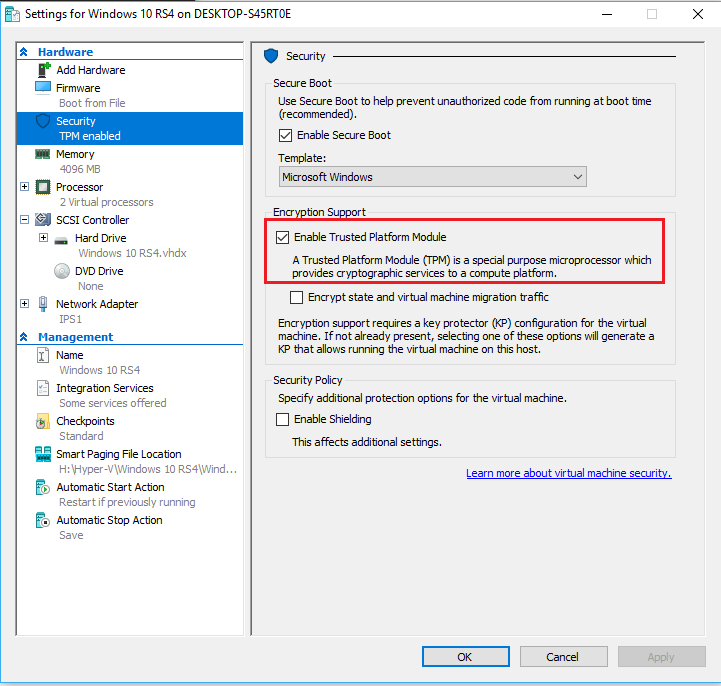Image resolution: width=721 pixels, height=686 pixels.
Task: Click the Smart Paging File Location icon
Action: (x=43, y=454)
